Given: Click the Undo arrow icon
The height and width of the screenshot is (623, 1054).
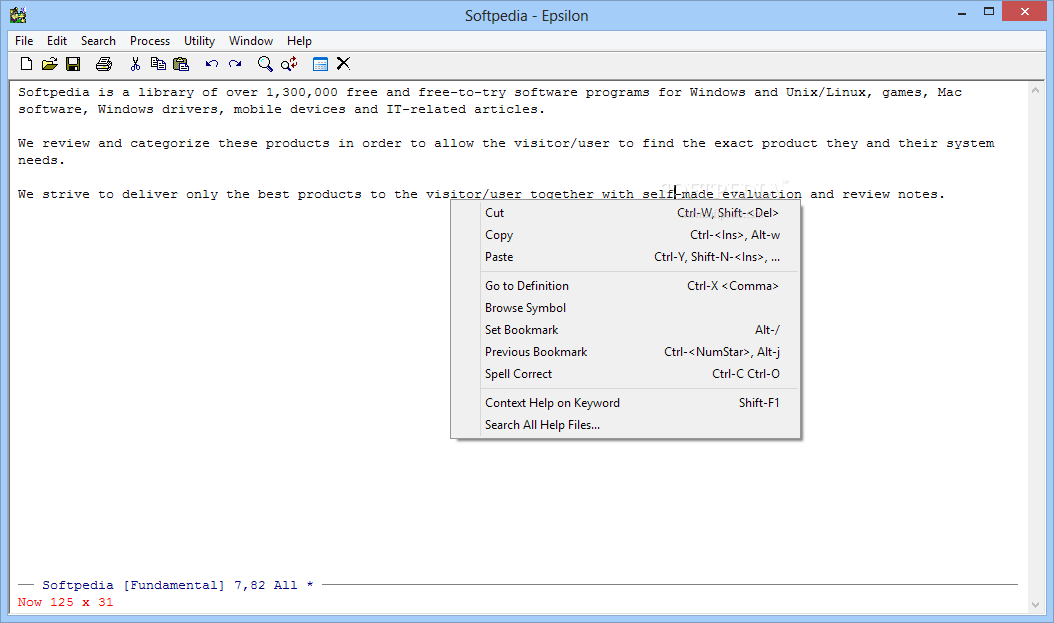Looking at the screenshot, I should point(212,64).
